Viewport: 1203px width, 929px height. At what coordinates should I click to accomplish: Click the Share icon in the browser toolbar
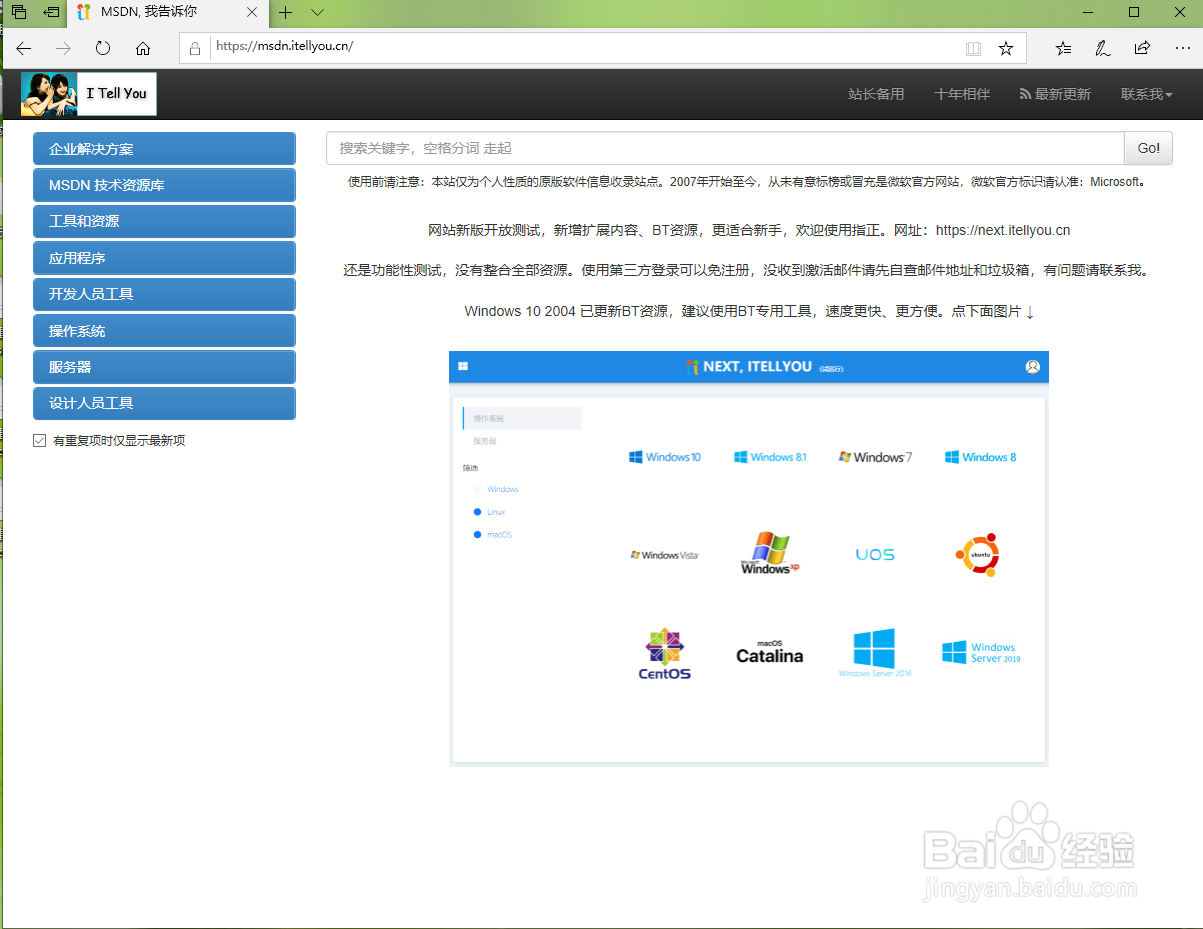[1142, 47]
